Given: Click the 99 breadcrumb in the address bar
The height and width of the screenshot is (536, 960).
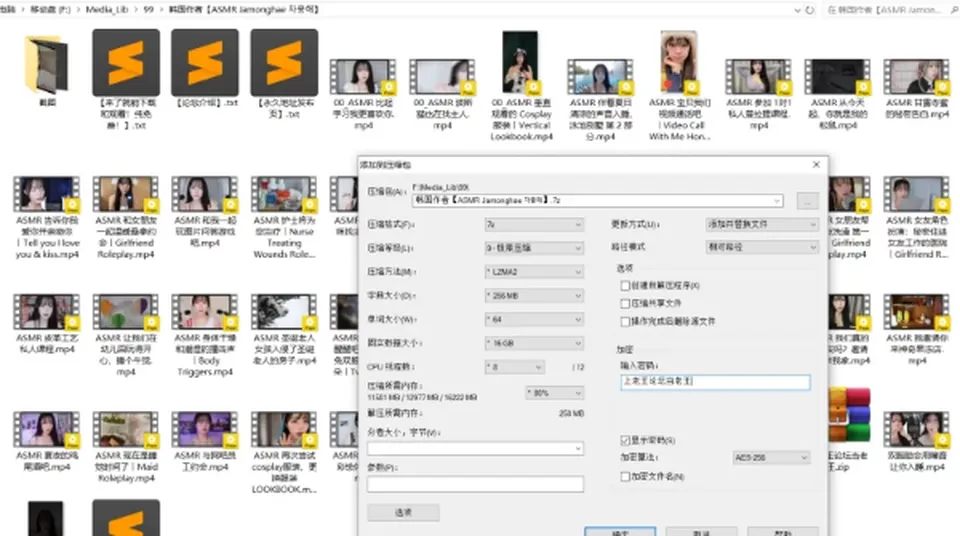Looking at the screenshot, I should (148, 10).
